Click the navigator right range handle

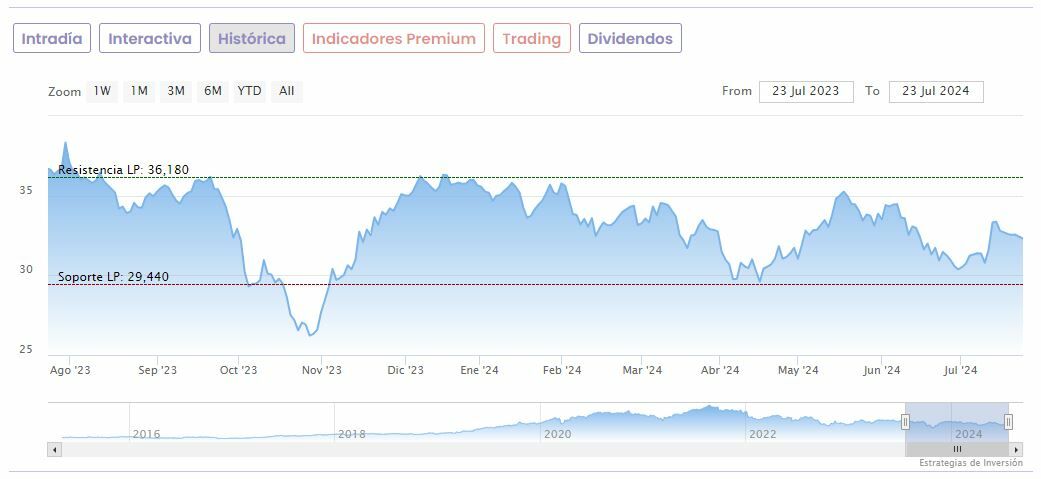coord(1008,422)
